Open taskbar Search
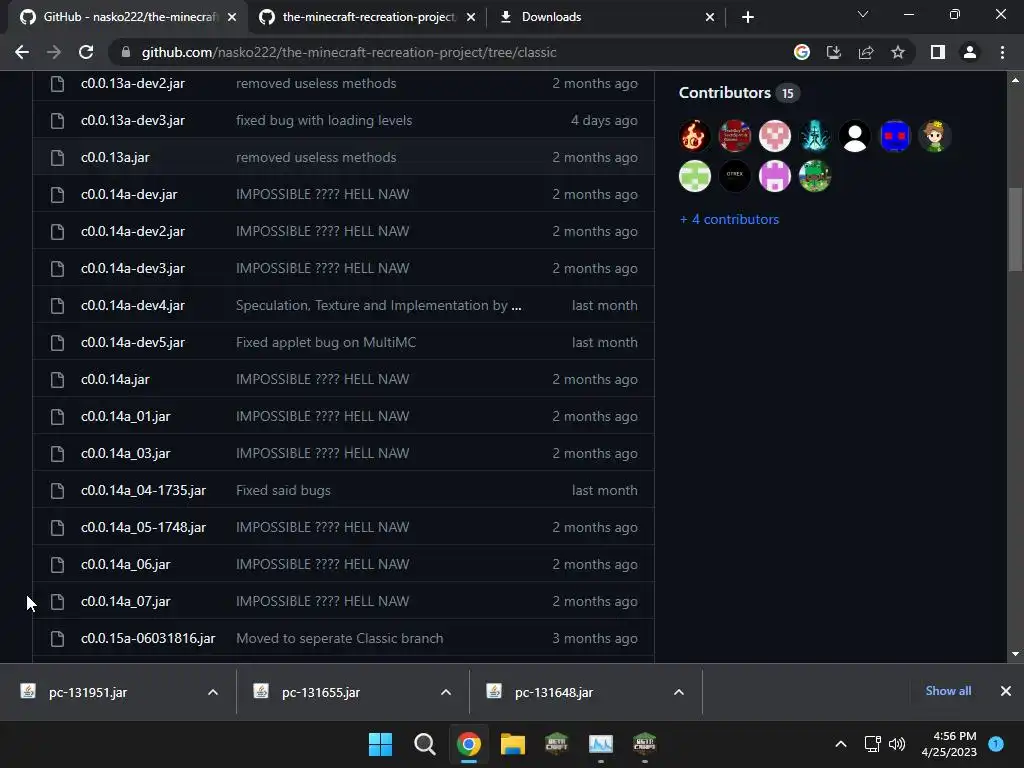 (424, 744)
